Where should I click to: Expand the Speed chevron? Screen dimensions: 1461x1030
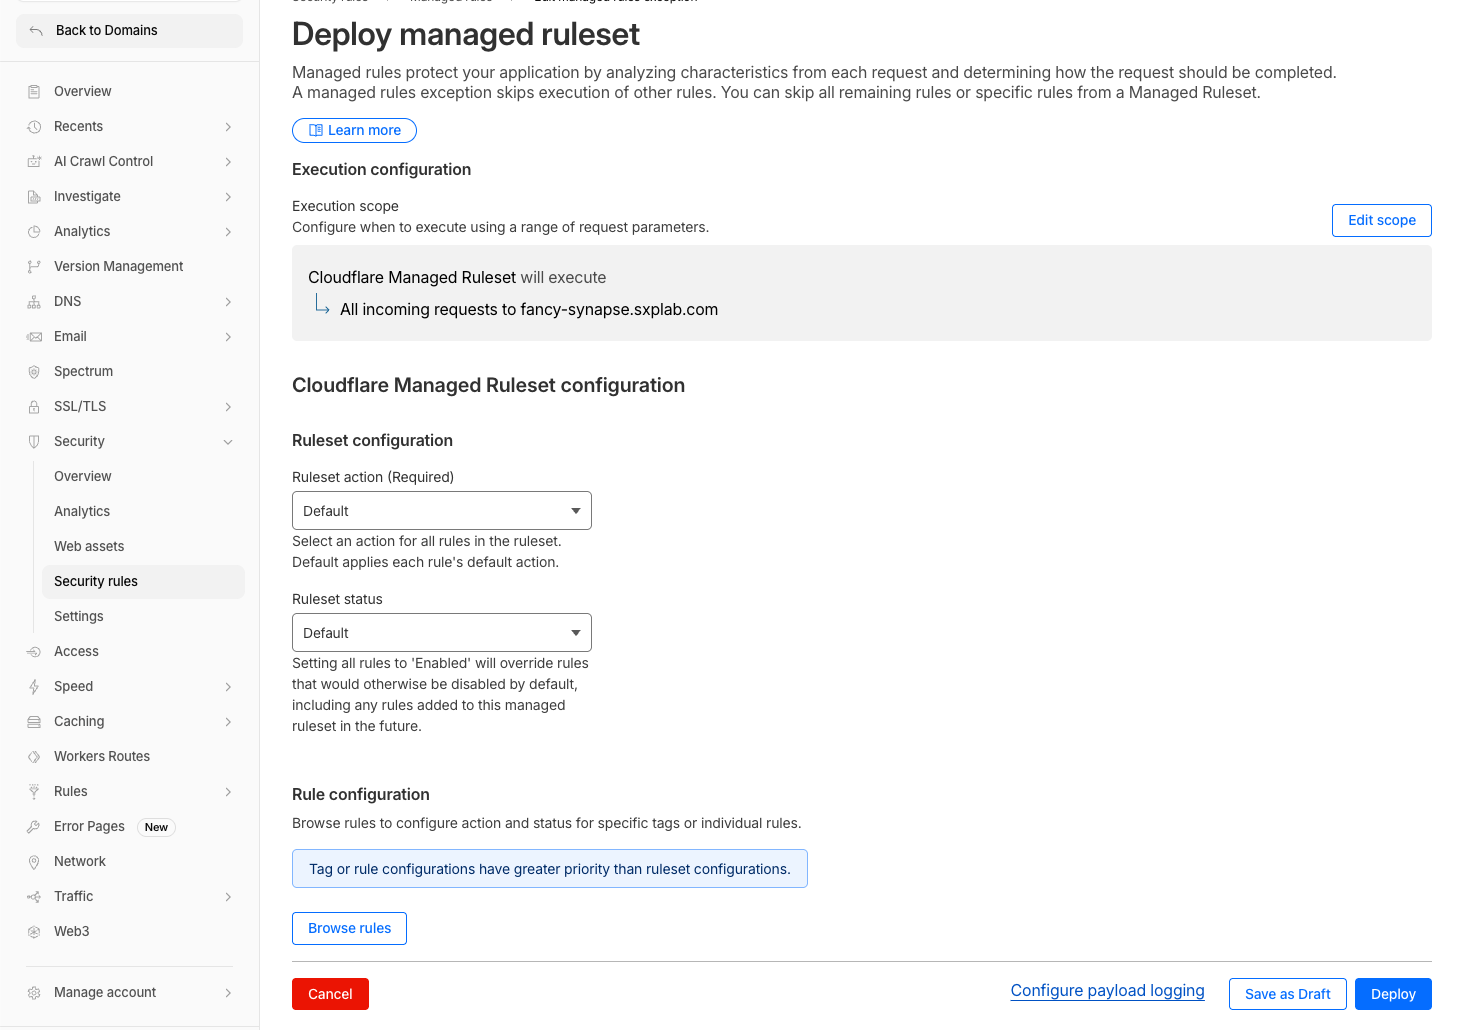(228, 686)
